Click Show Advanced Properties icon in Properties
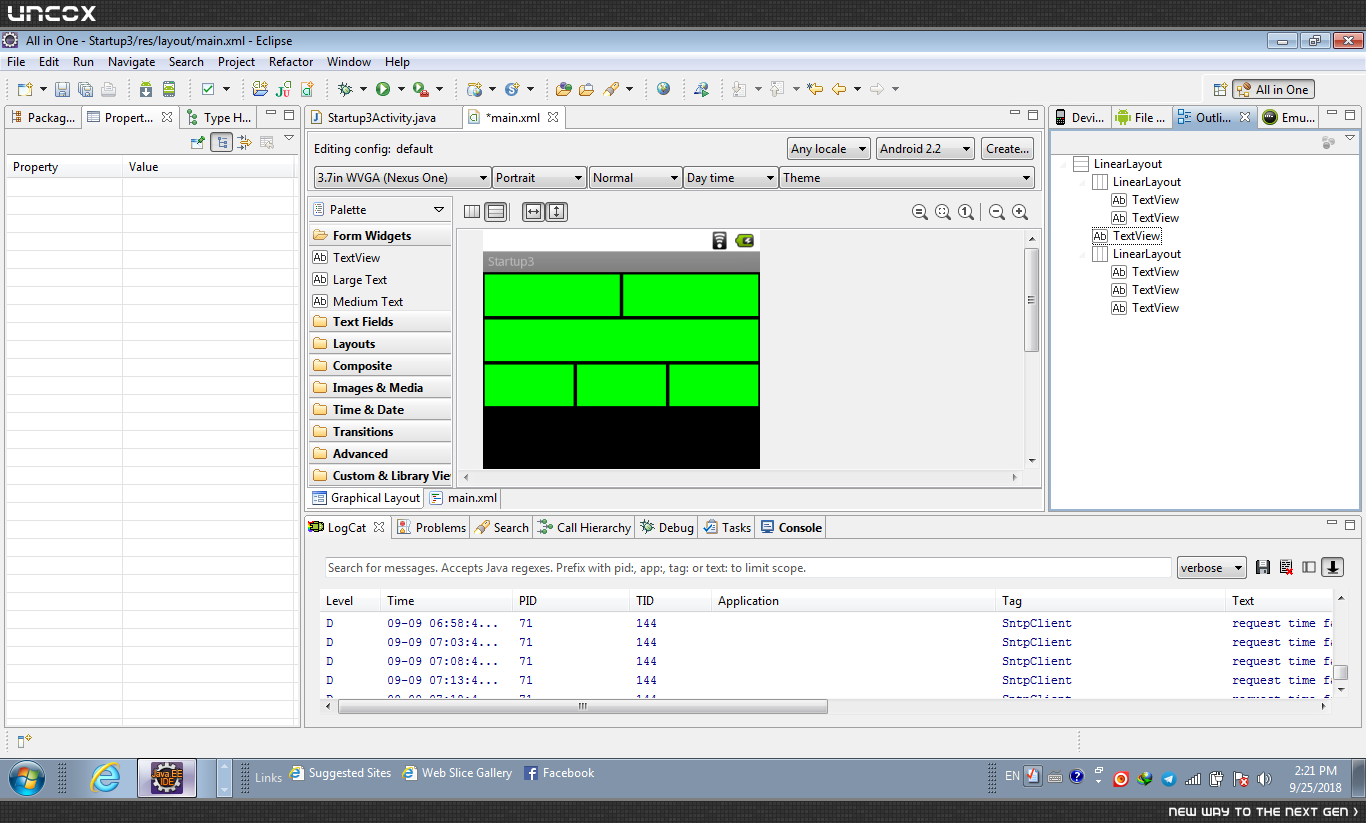Screen dimensions: 1366x823 (244, 143)
